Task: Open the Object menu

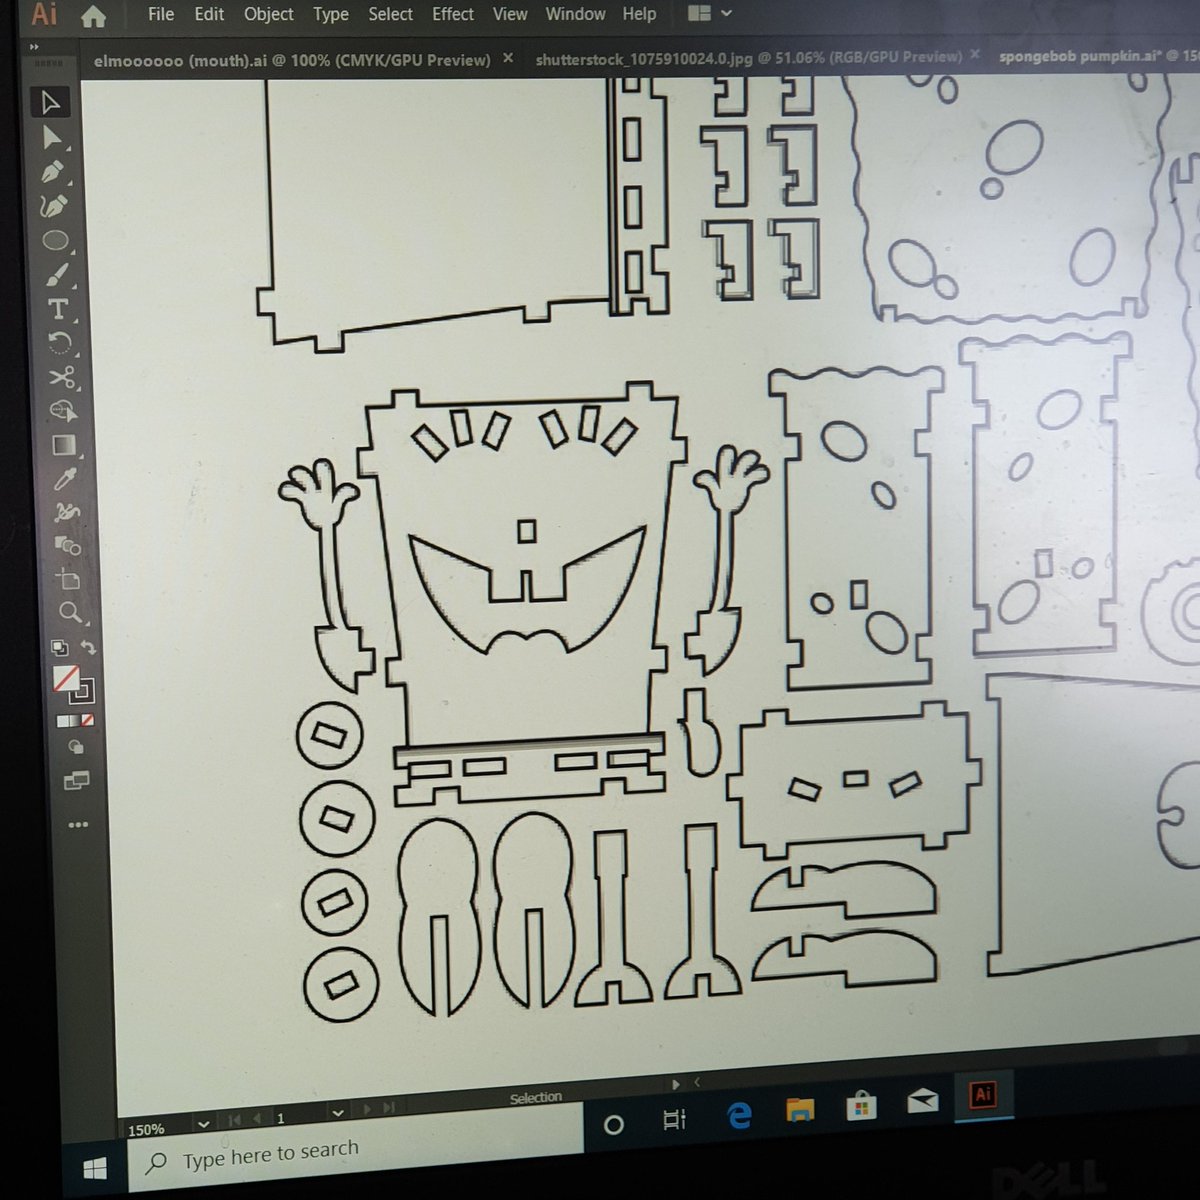Action: 269,14
